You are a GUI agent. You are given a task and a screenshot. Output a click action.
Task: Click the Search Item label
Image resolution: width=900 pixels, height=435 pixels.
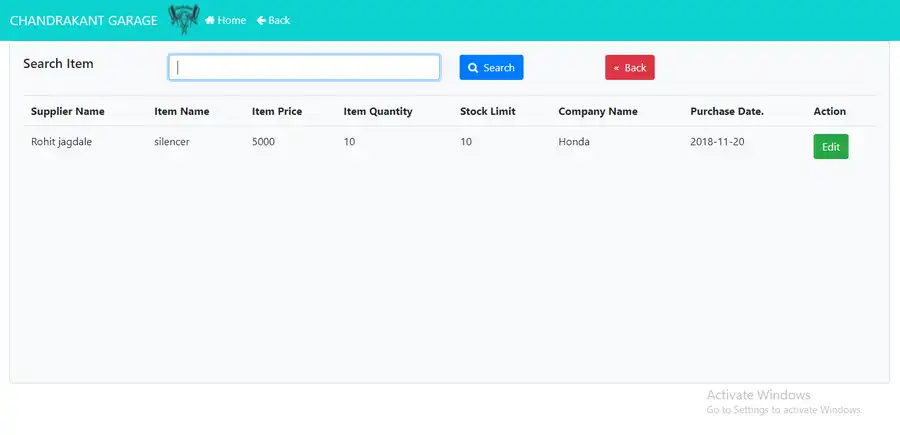[58, 64]
